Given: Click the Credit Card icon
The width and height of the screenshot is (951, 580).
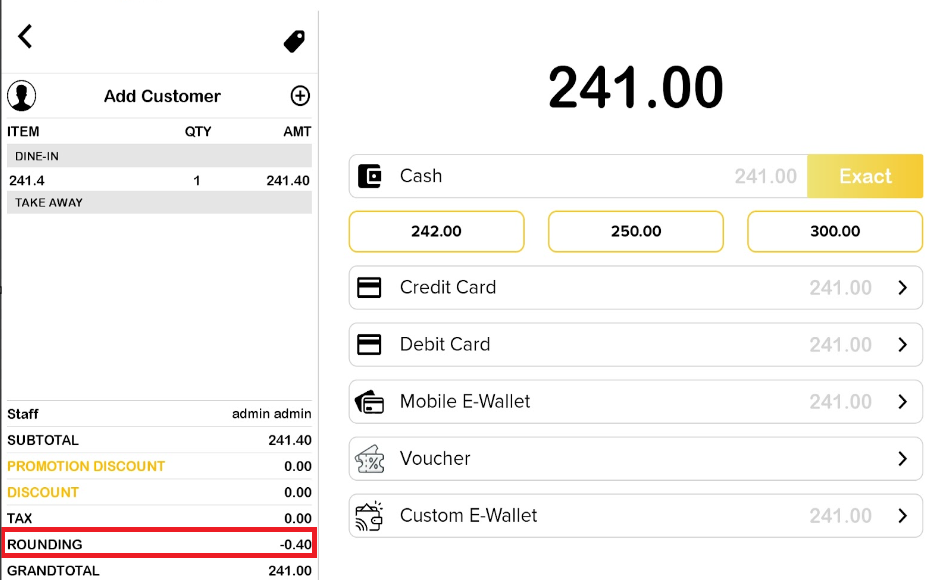Looking at the screenshot, I should coord(369,288).
